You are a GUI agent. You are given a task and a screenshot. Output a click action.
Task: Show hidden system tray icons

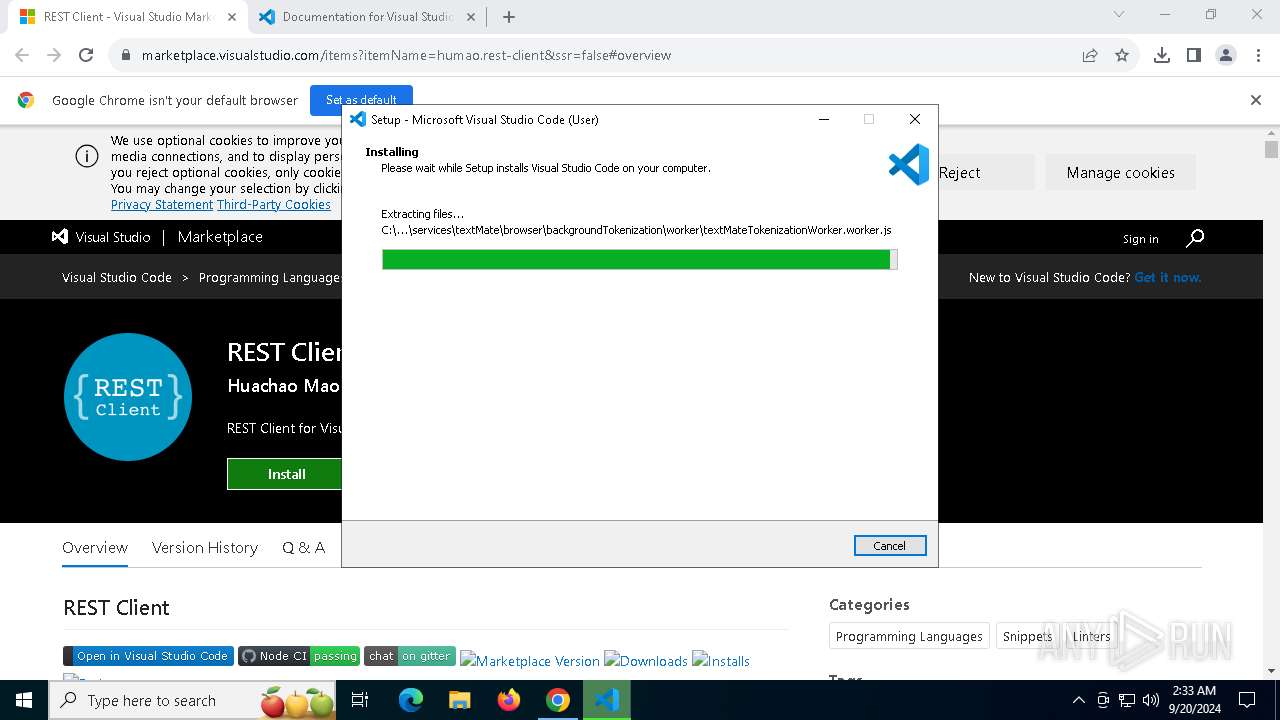1078,700
